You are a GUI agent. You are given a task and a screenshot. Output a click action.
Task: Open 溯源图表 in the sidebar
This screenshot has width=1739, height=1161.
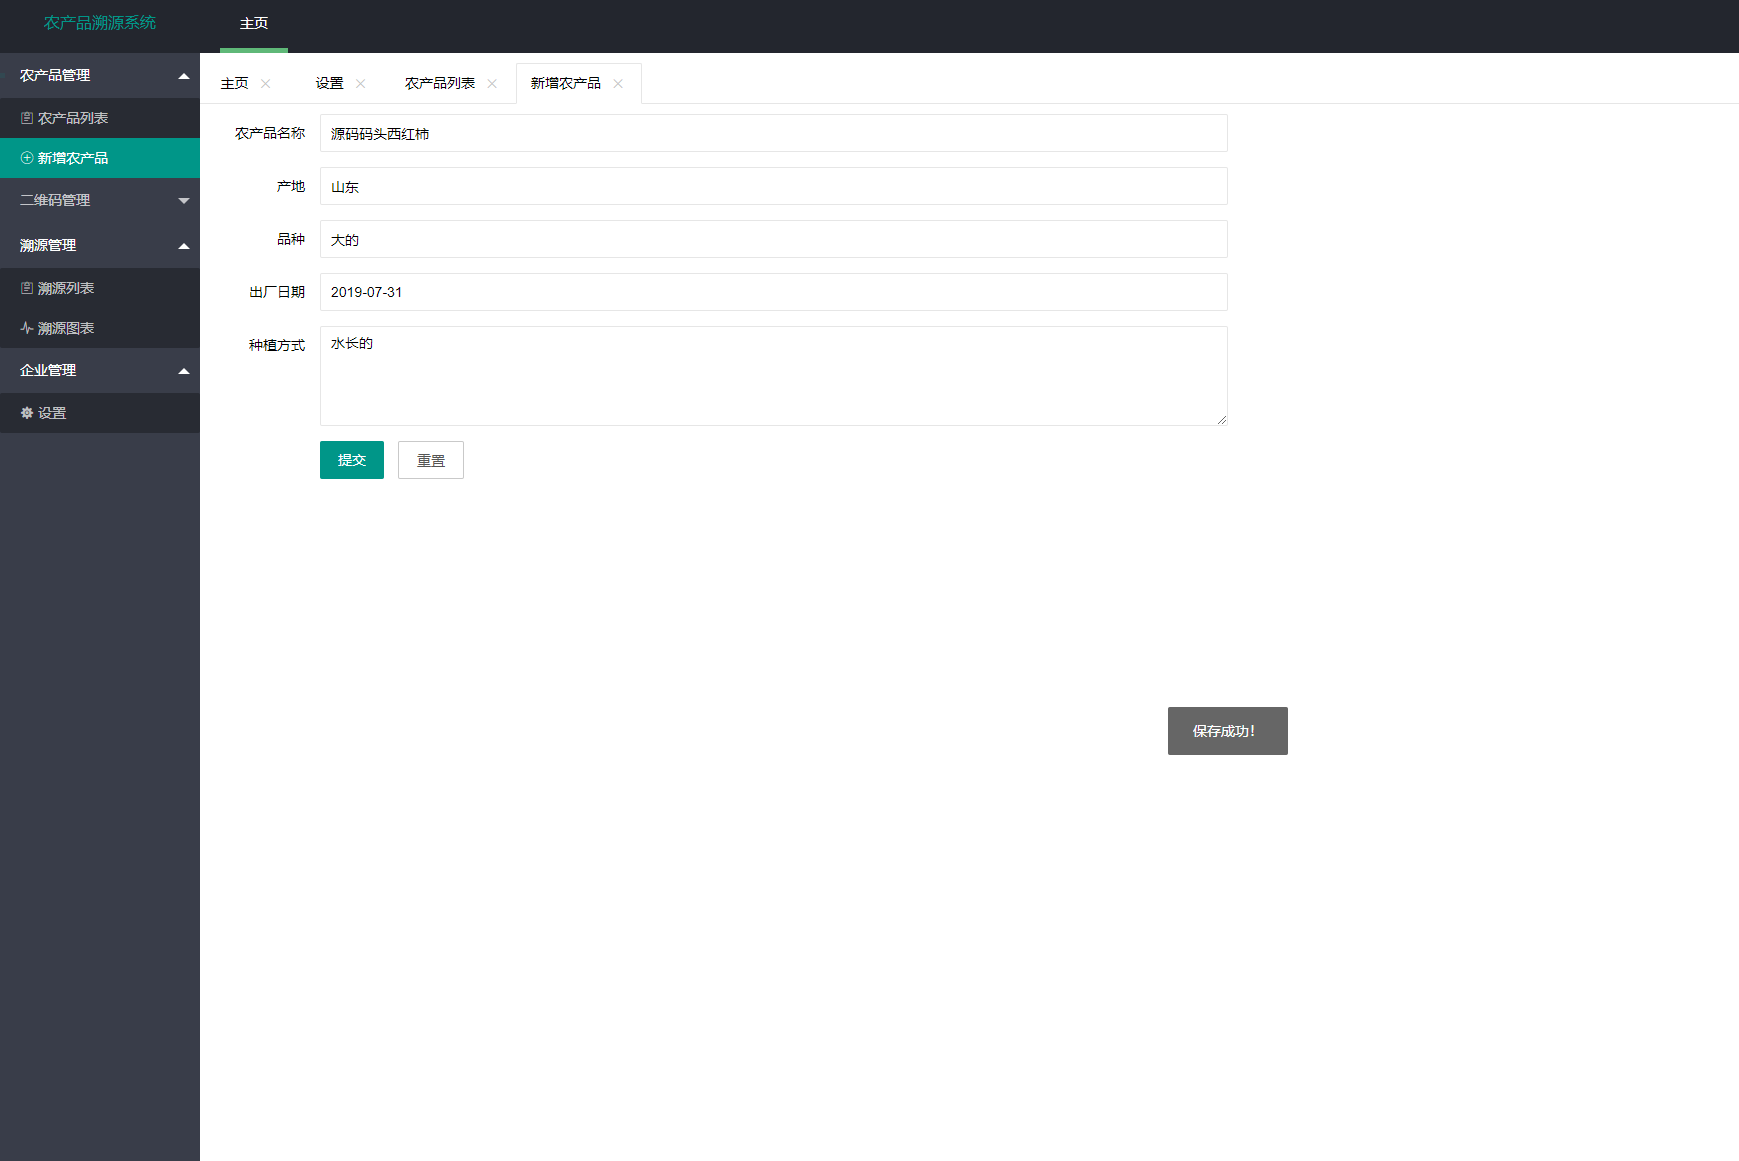(x=100, y=328)
